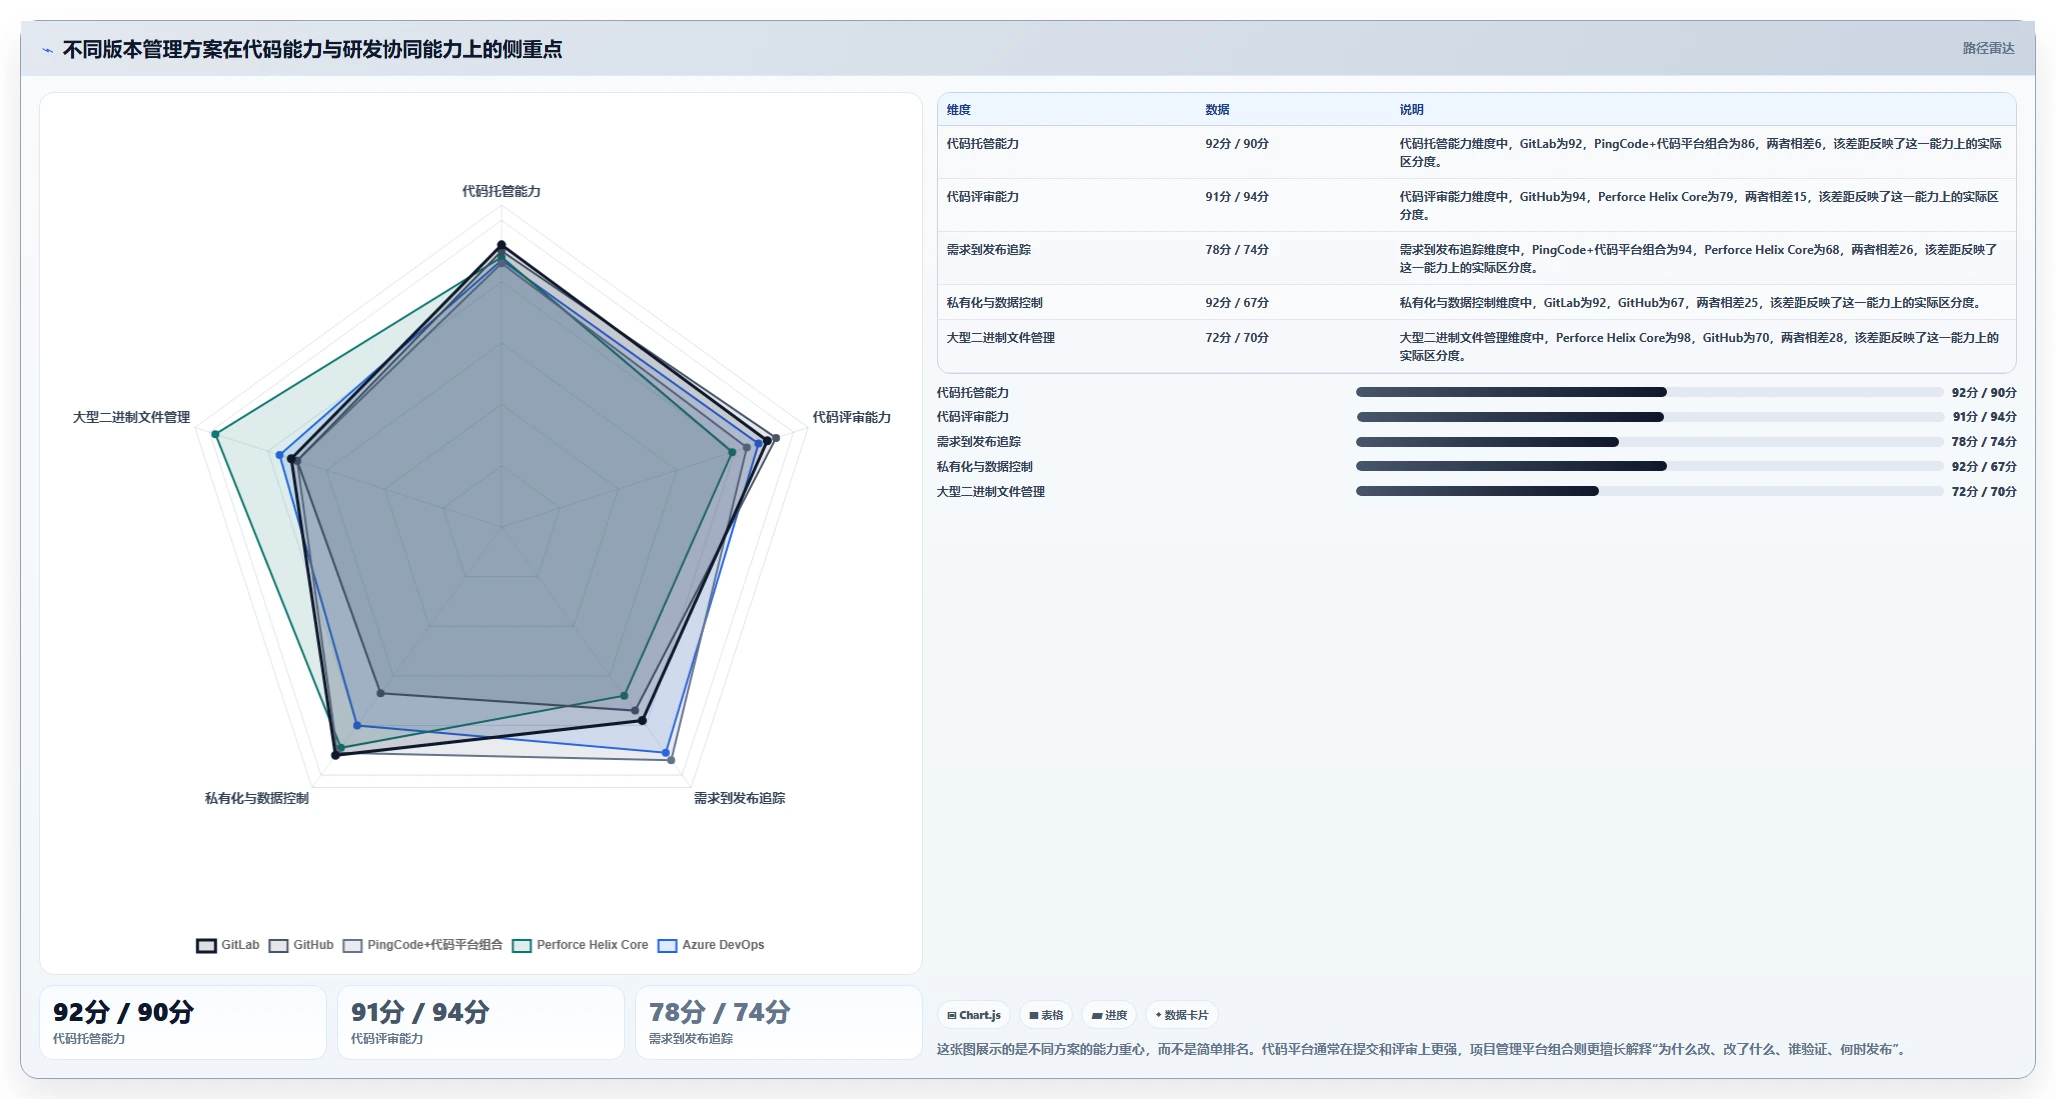2056x1099 pixels.
Task: Select the 大型二进制文件管理 table row cell
Action: [x=1001, y=338]
